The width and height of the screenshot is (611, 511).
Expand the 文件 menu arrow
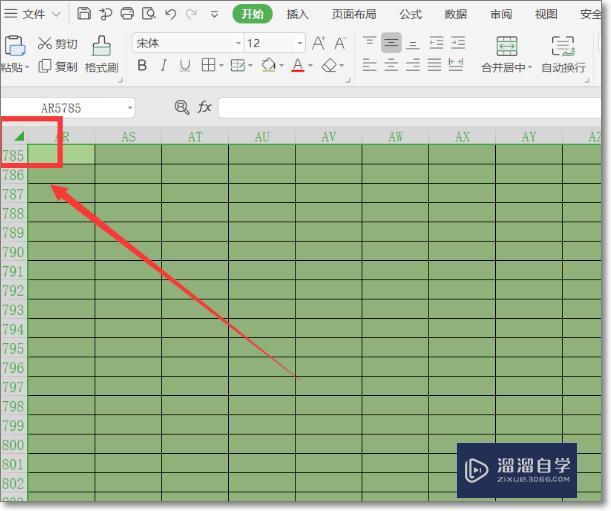[56, 14]
